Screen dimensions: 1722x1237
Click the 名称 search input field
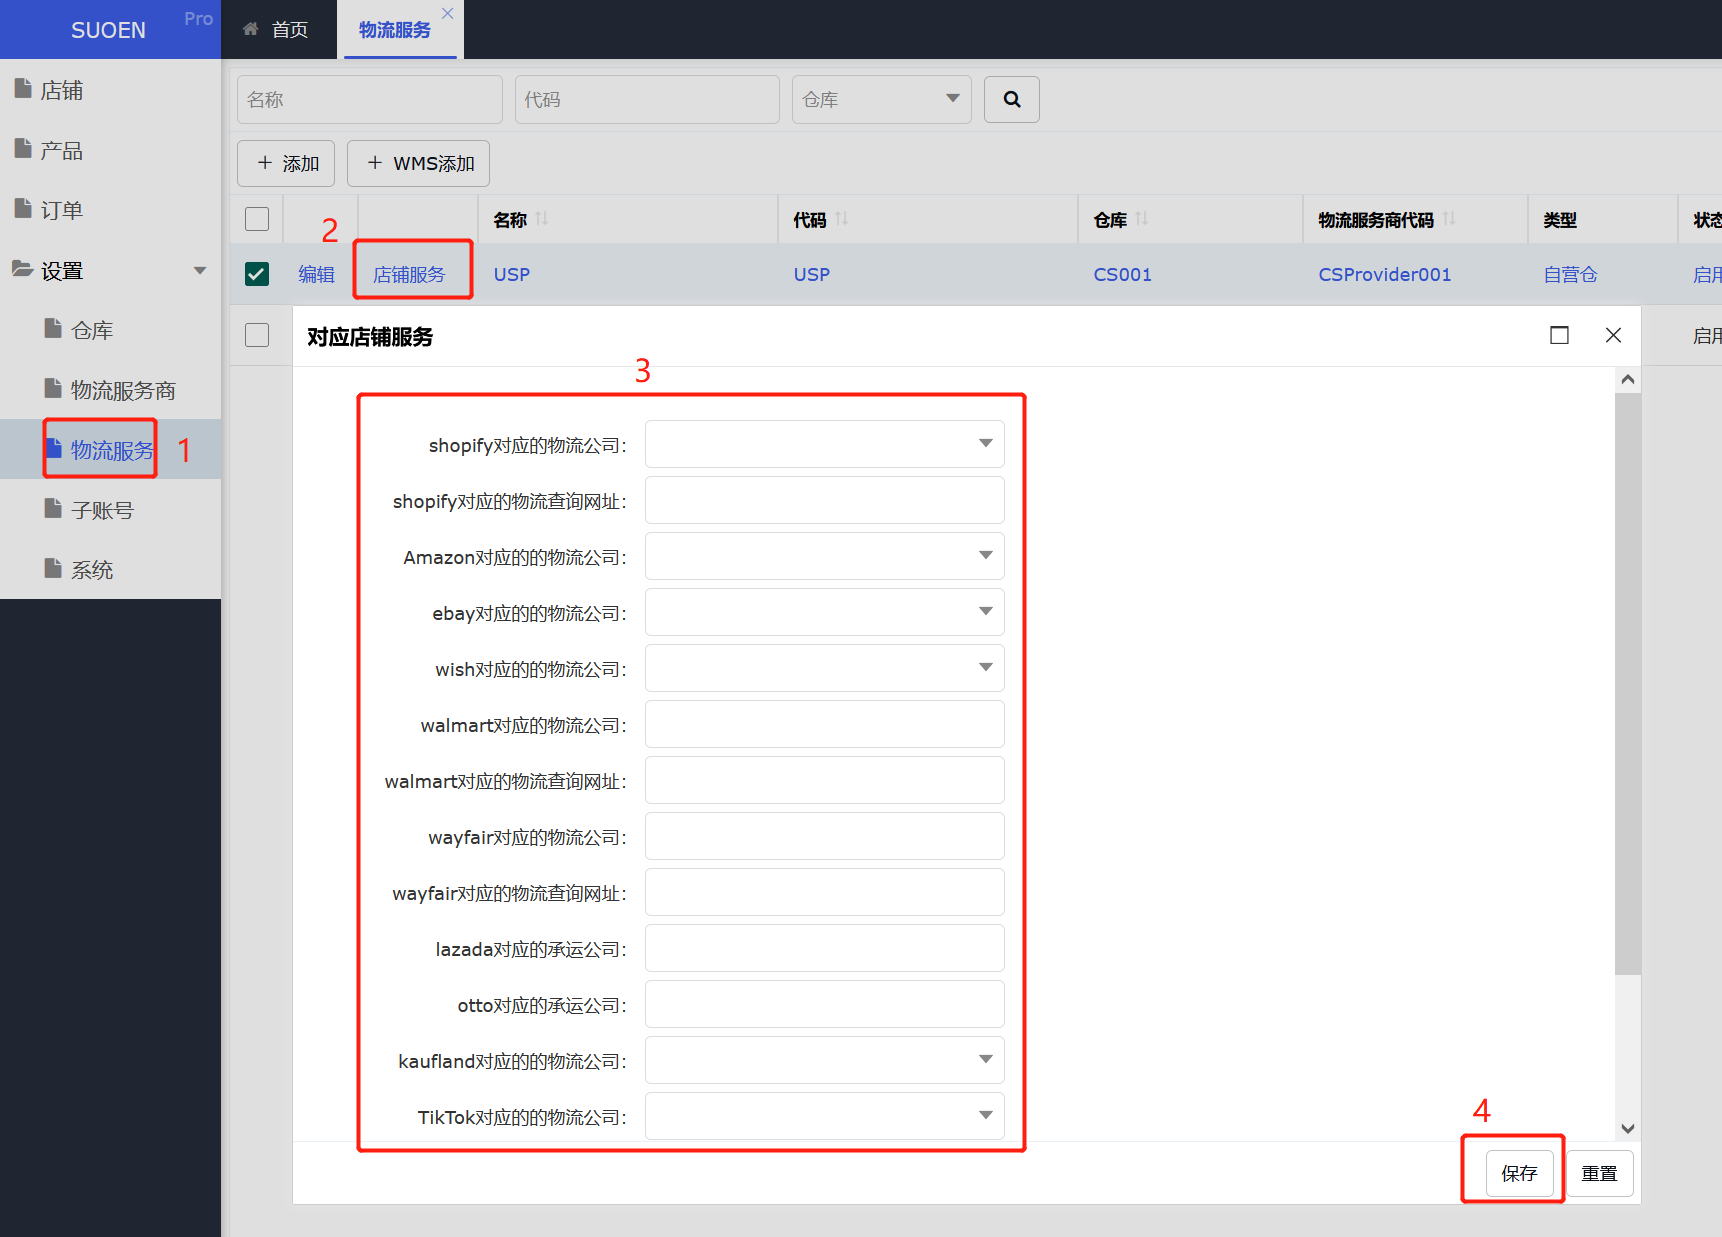point(370,100)
